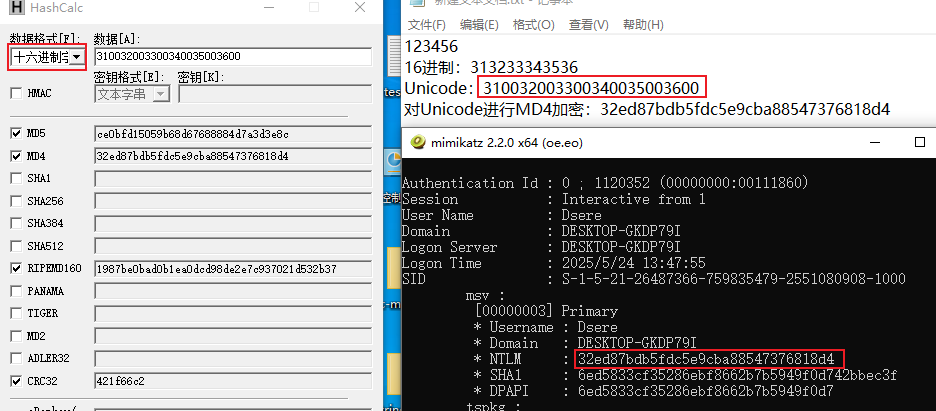The image size is (936, 411).
Task: Click the empty SHA256 result field
Action: (x=233, y=202)
